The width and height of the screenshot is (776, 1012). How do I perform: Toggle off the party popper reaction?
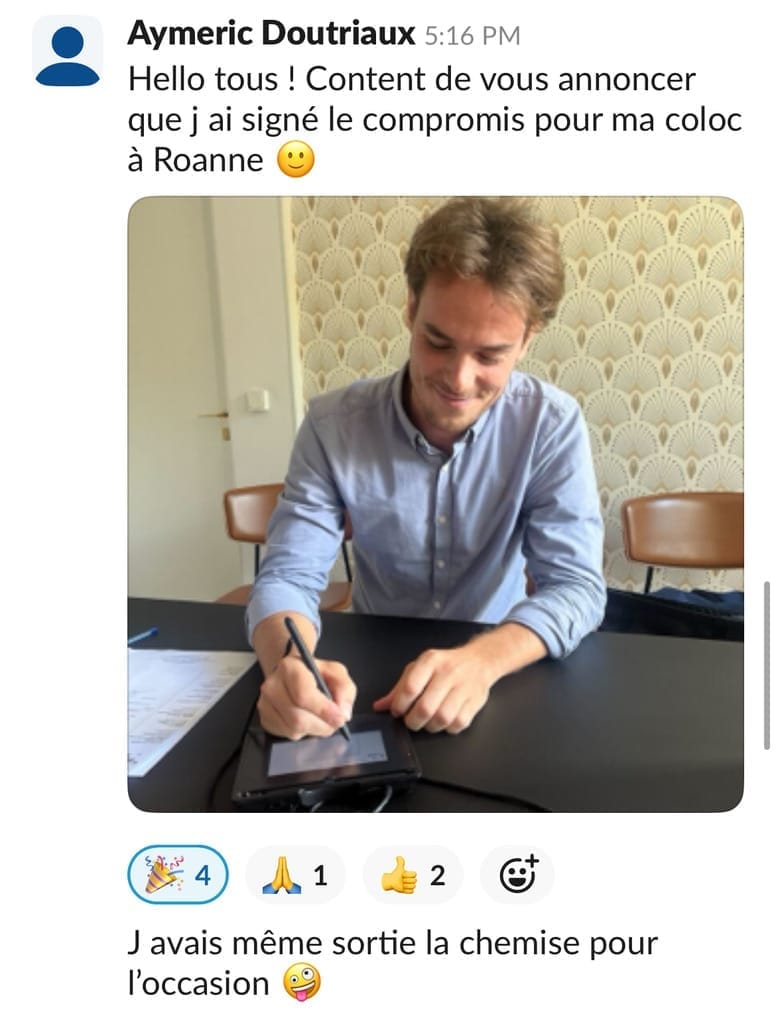178,875
